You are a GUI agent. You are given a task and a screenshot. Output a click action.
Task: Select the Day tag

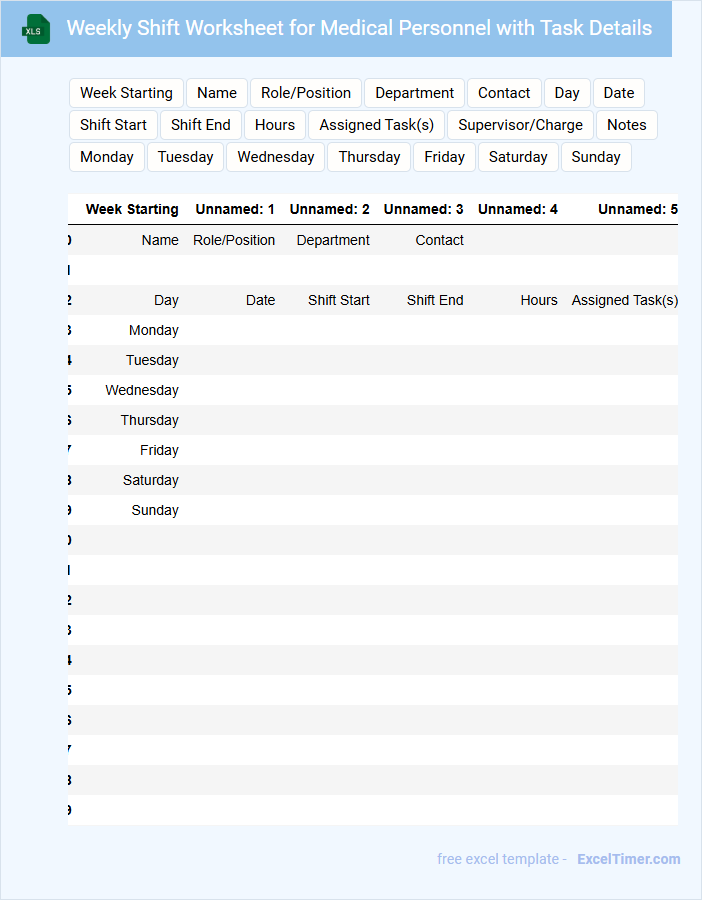tap(567, 93)
